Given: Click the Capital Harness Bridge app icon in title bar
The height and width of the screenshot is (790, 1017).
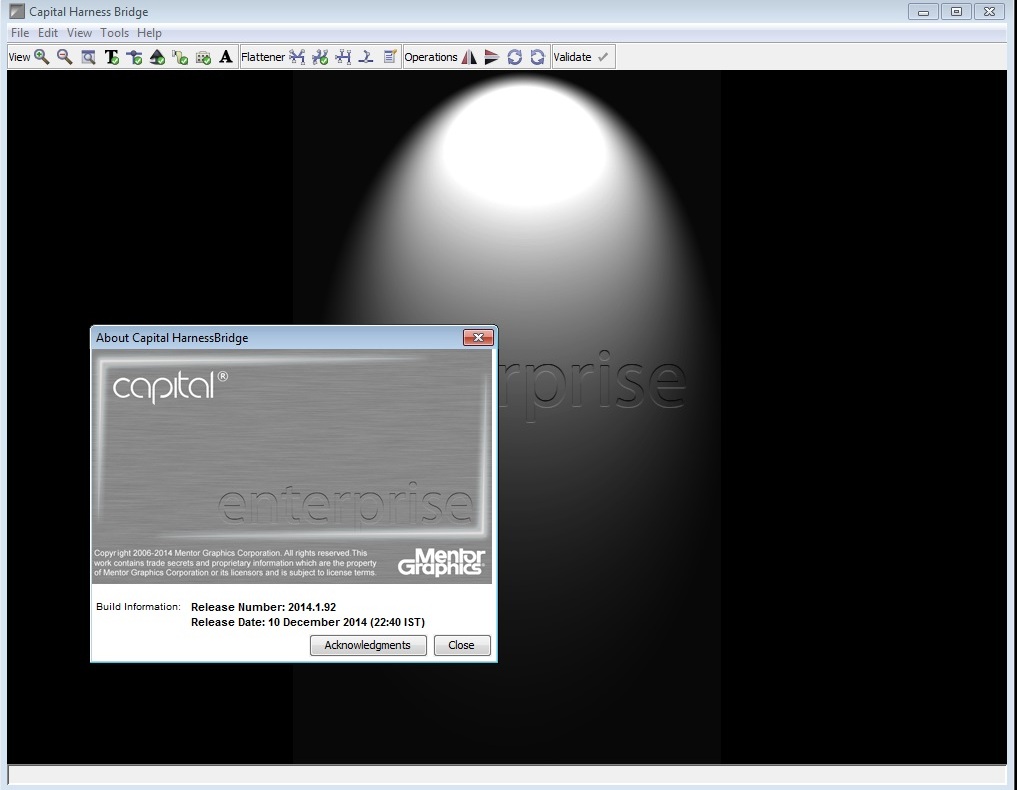Looking at the screenshot, I should [17, 12].
